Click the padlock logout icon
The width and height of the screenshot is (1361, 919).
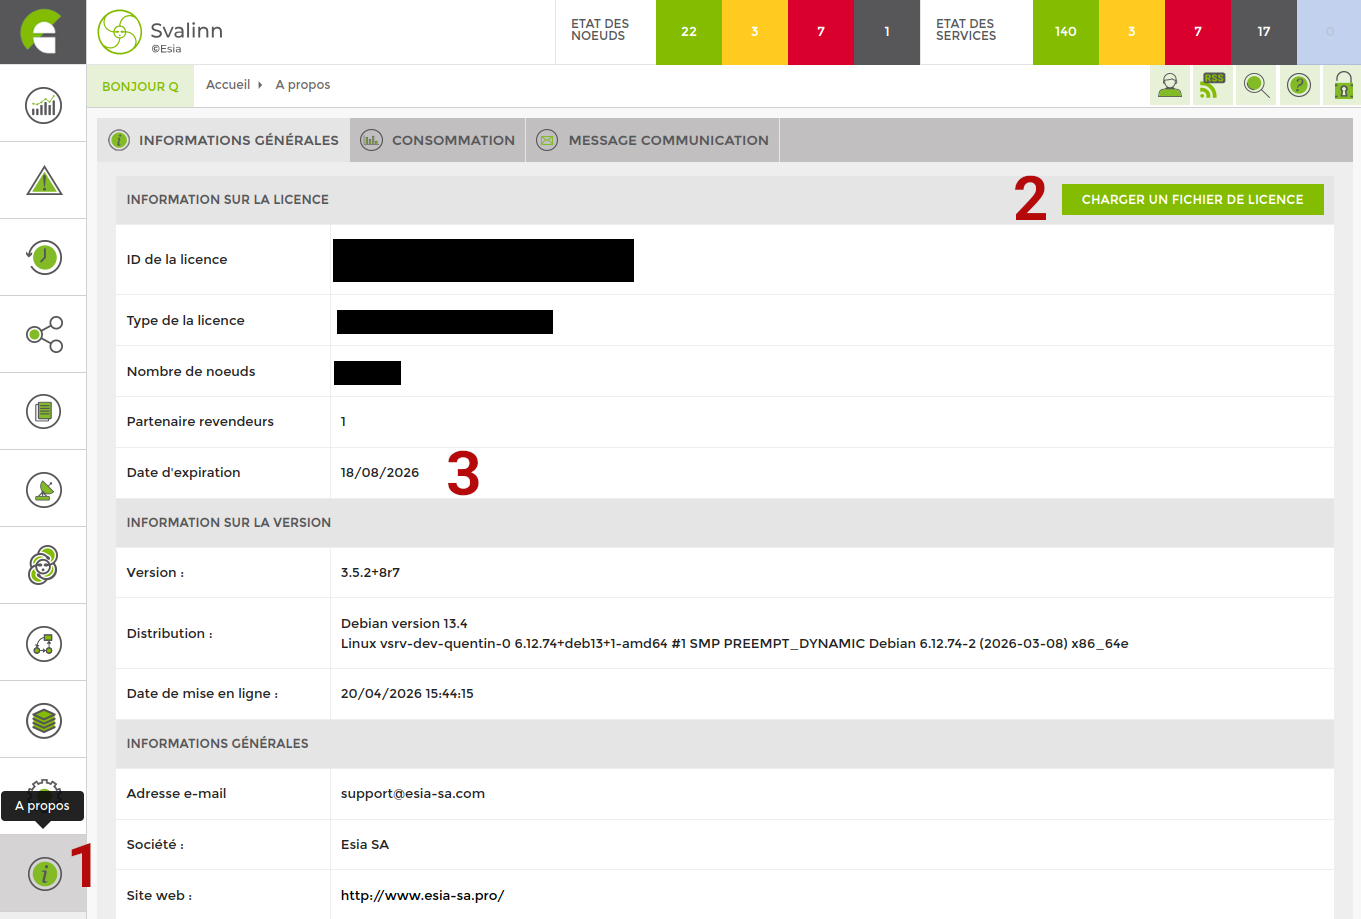click(1342, 86)
